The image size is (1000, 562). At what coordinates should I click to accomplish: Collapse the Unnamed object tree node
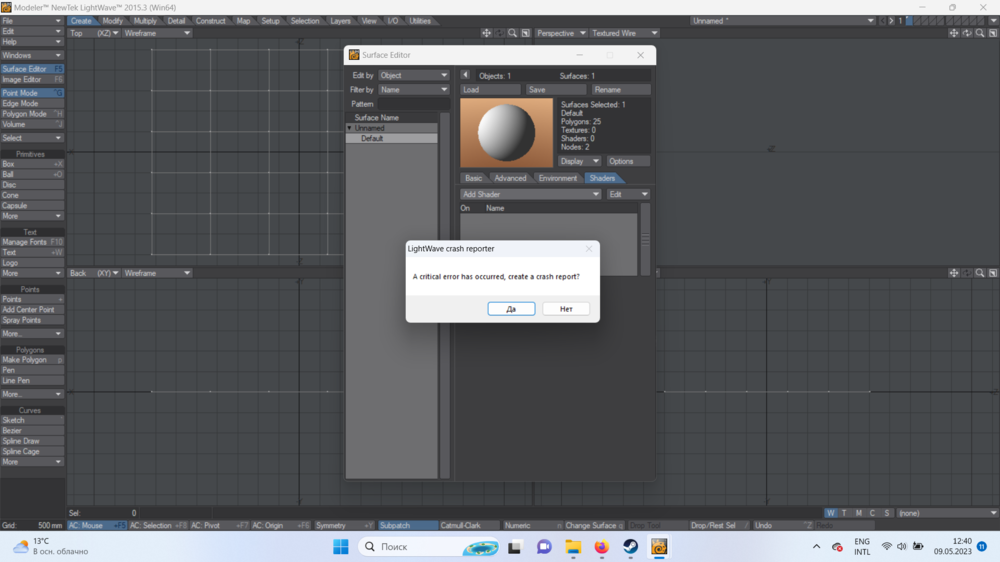(x=350, y=128)
